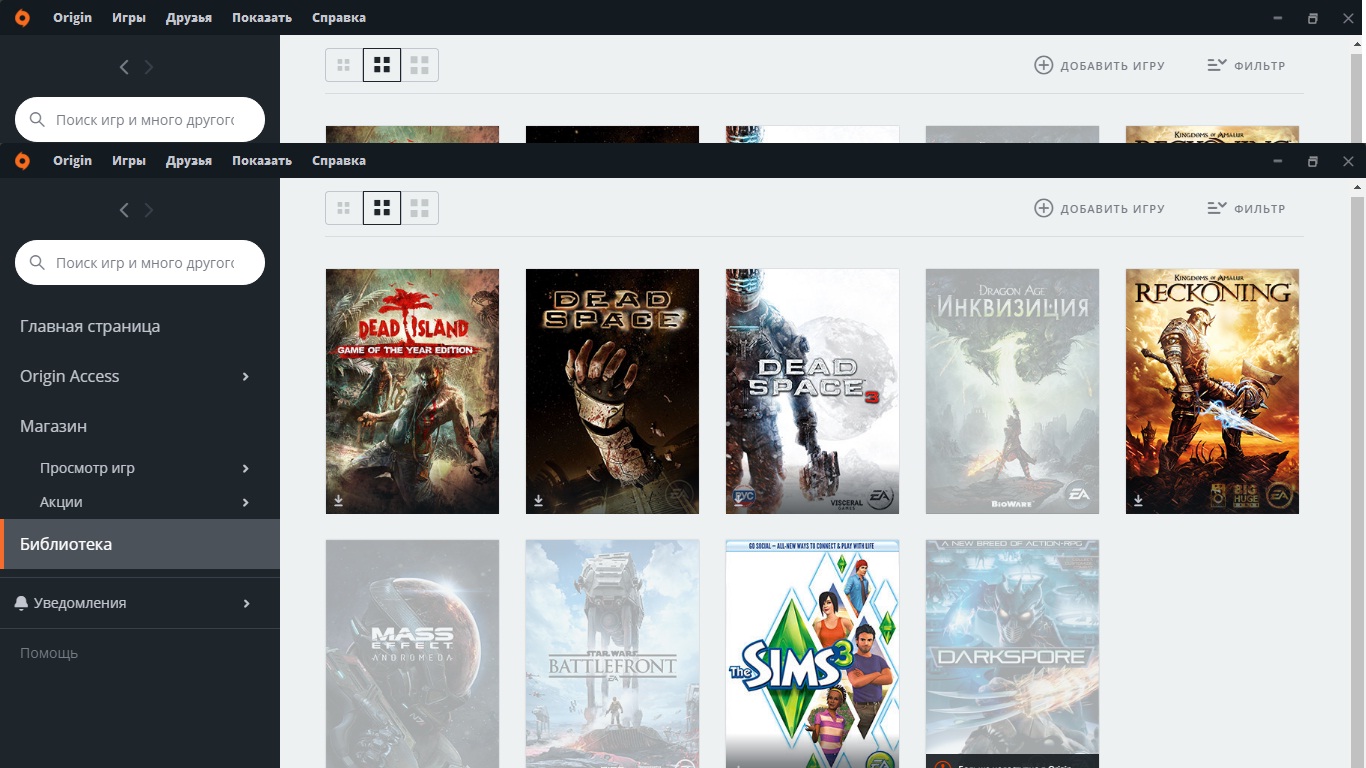Open the Показать menu in the background window
Viewport: 1366px width, 768px height.
[x=262, y=18]
